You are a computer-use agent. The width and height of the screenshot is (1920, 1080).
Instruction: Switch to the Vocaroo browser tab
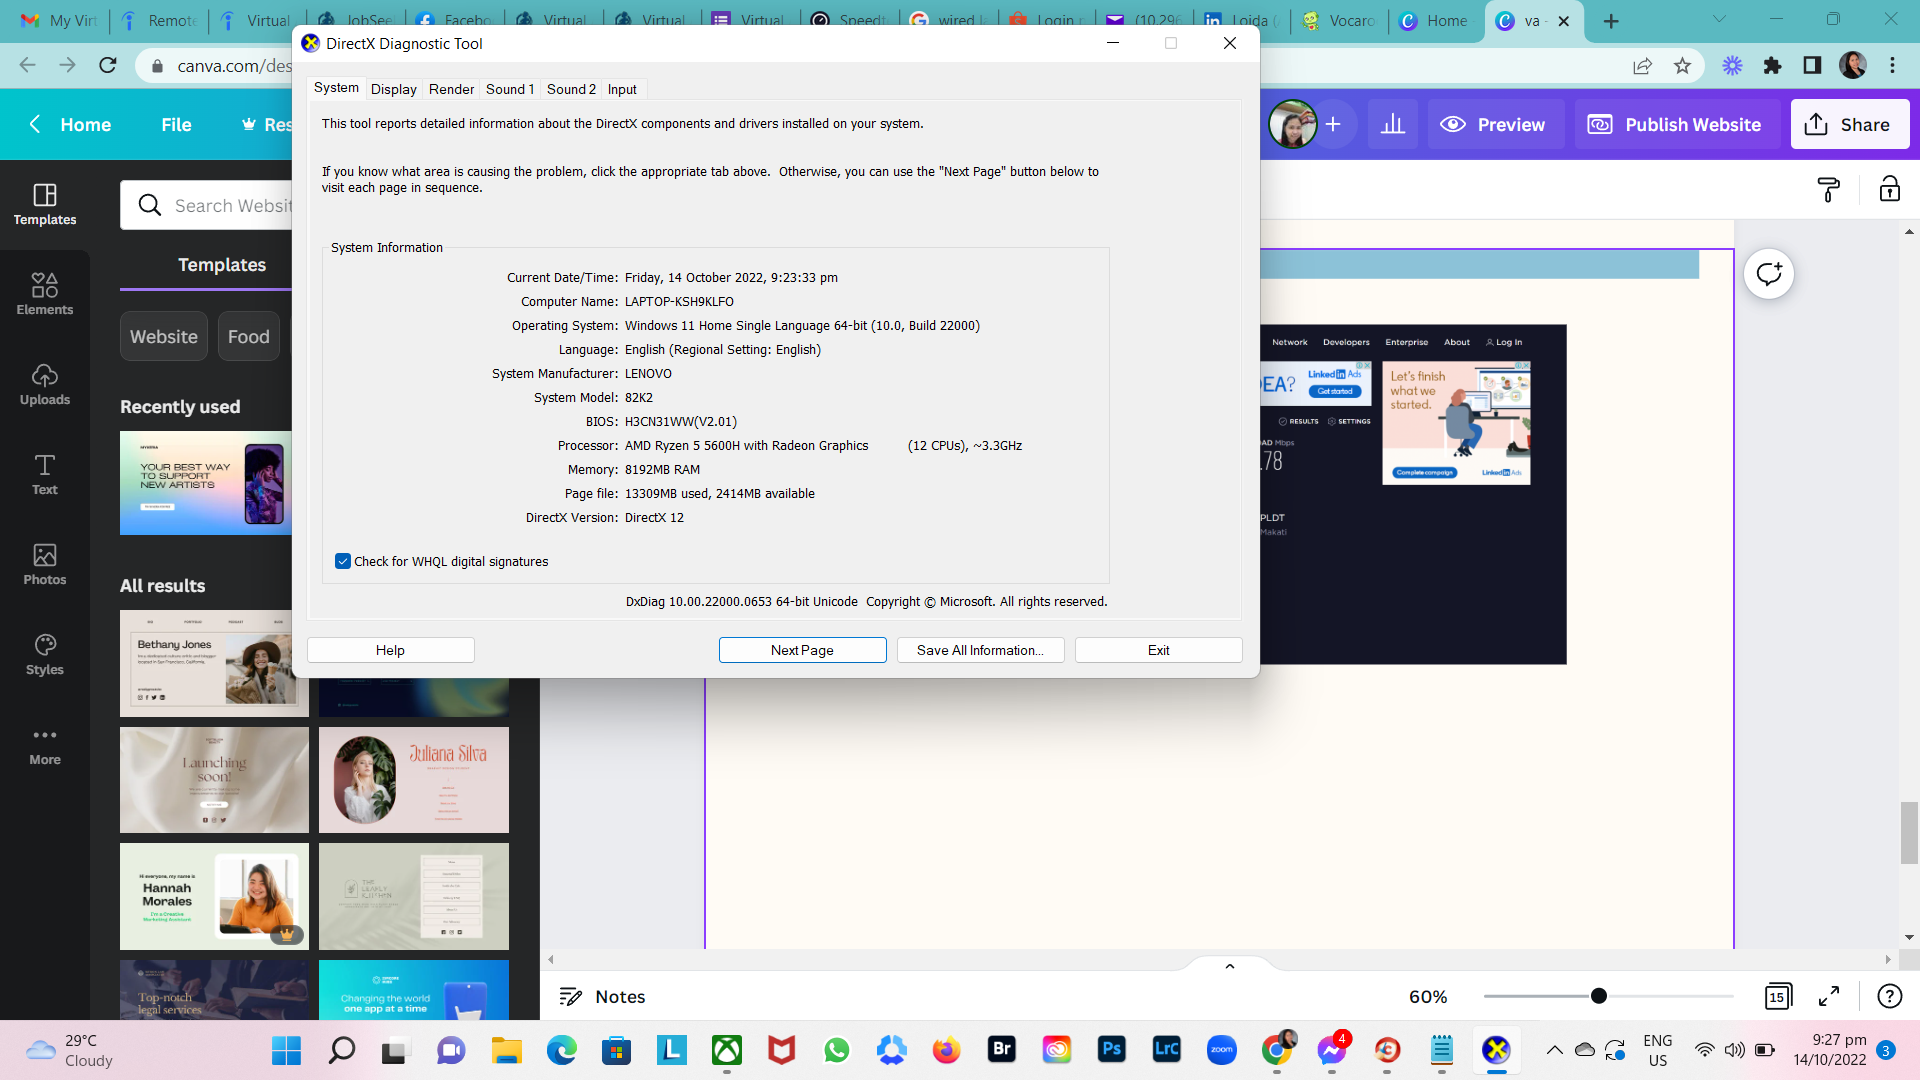(x=1337, y=20)
